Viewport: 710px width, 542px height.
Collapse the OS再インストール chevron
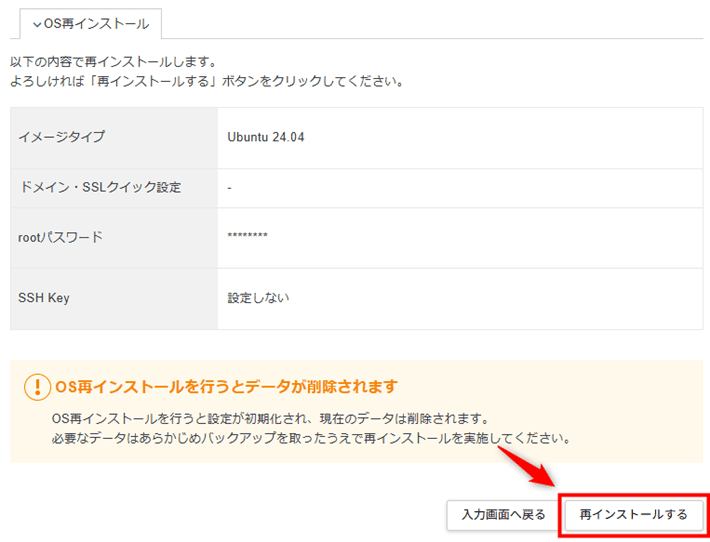tap(37, 24)
